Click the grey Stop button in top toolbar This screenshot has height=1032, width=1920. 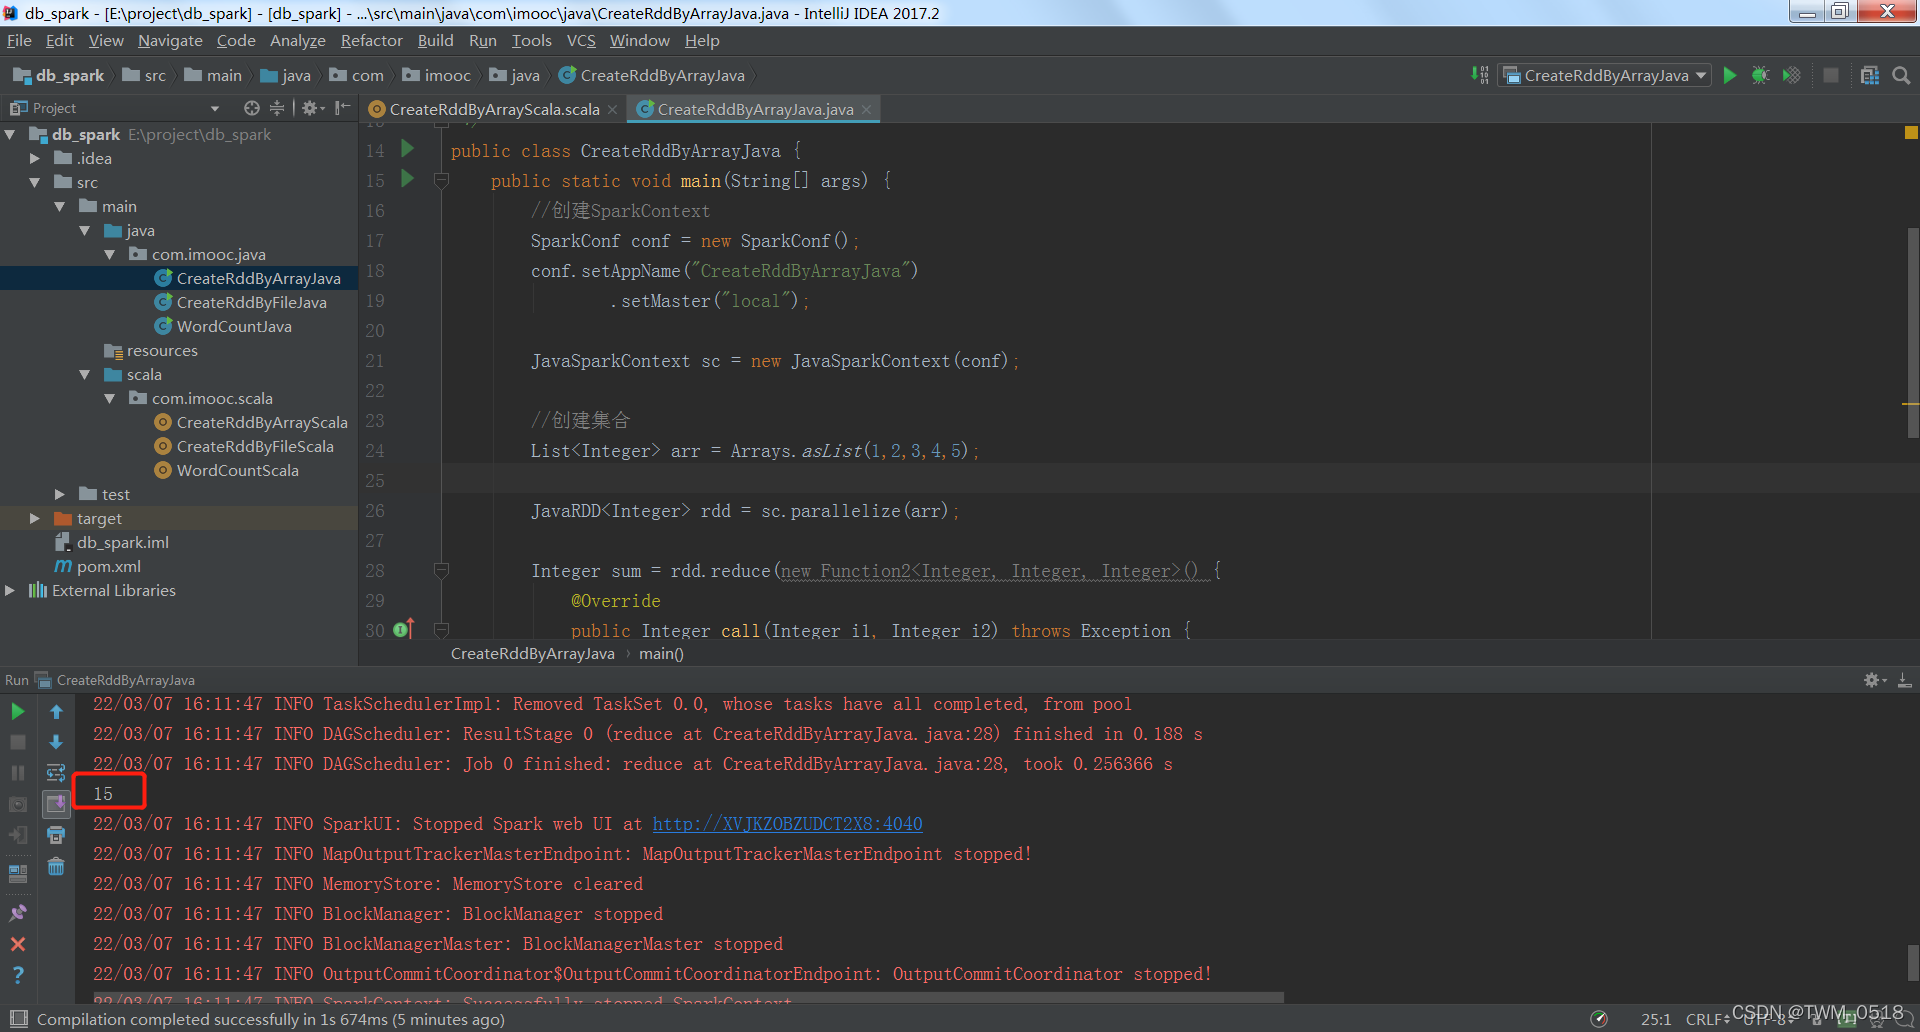(1831, 75)
